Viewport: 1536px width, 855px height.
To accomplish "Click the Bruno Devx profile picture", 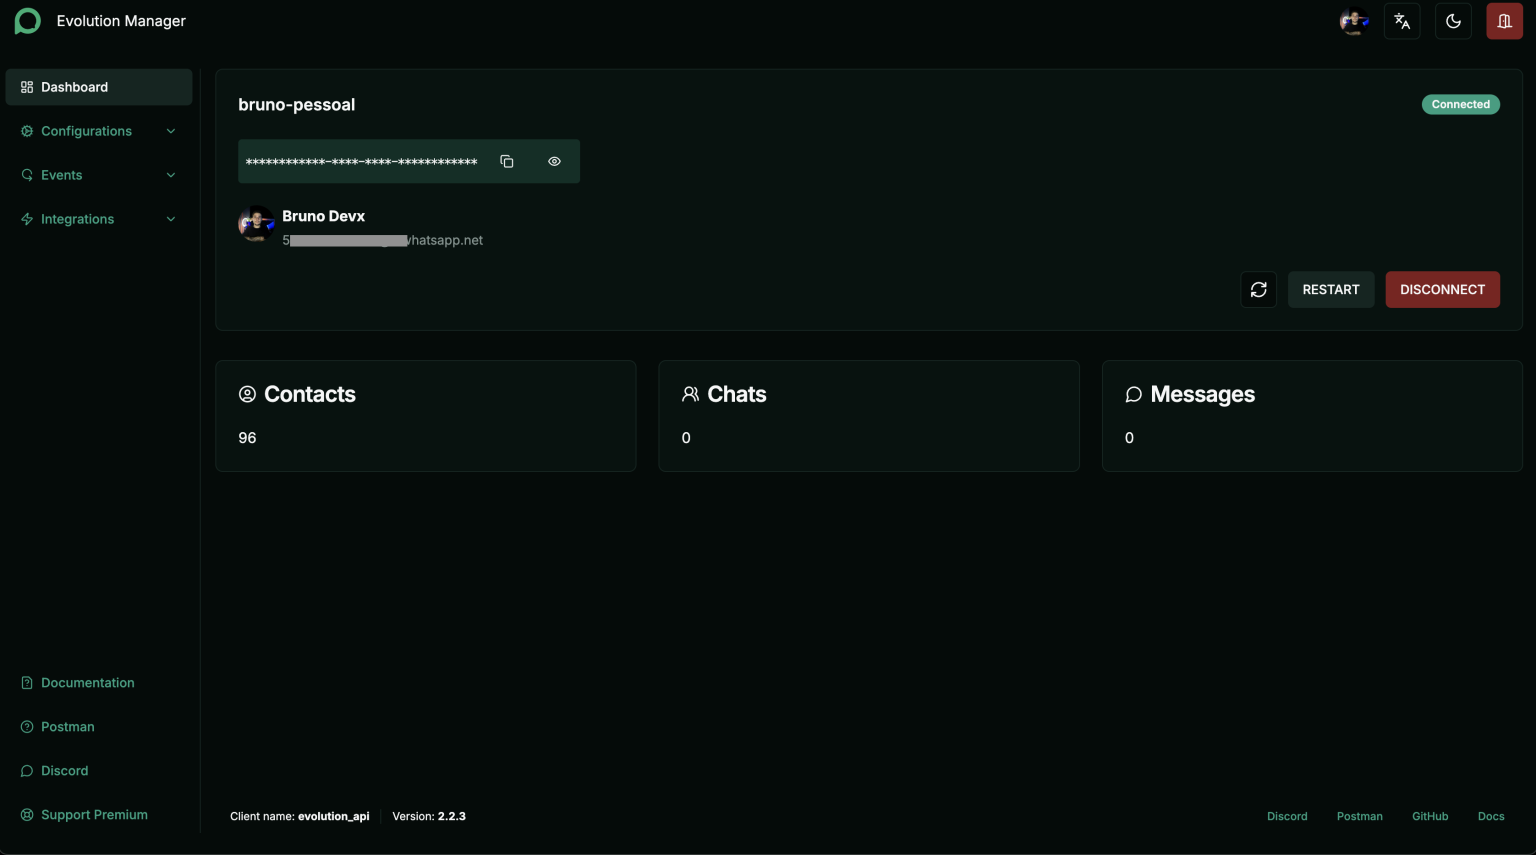I will (x=256, y=223).
